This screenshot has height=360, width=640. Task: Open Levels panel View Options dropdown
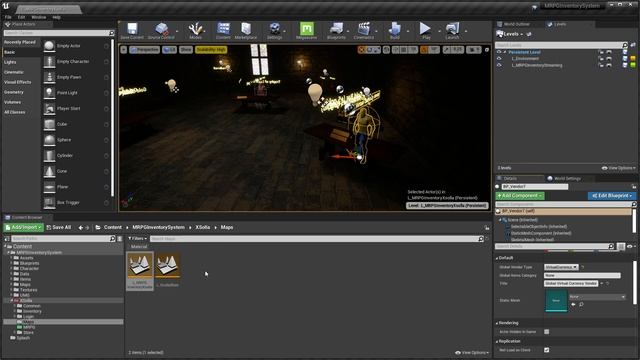click(x=619, y=168)
